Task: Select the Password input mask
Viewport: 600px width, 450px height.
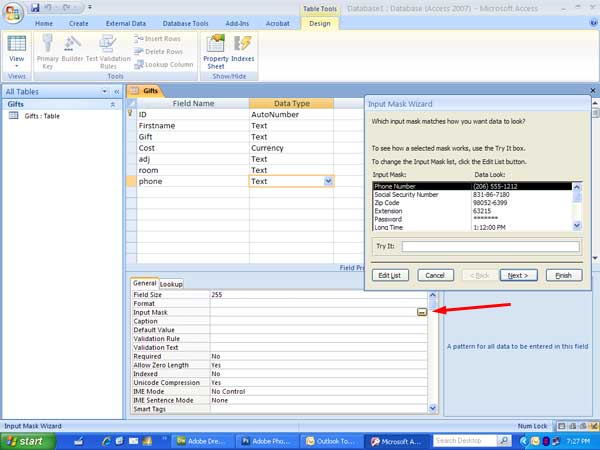Action: click(x=473, y=219)
